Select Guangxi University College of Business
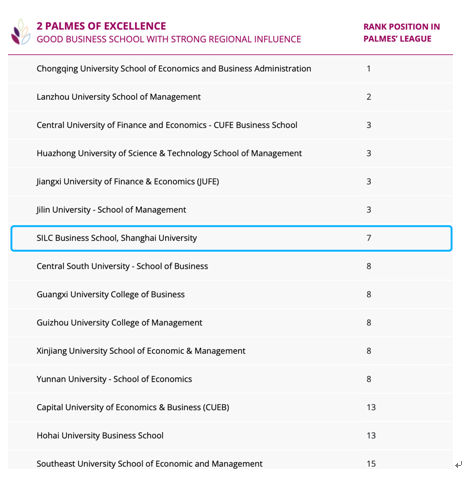This screenshot has width=464, height=484. coord(110,295)
